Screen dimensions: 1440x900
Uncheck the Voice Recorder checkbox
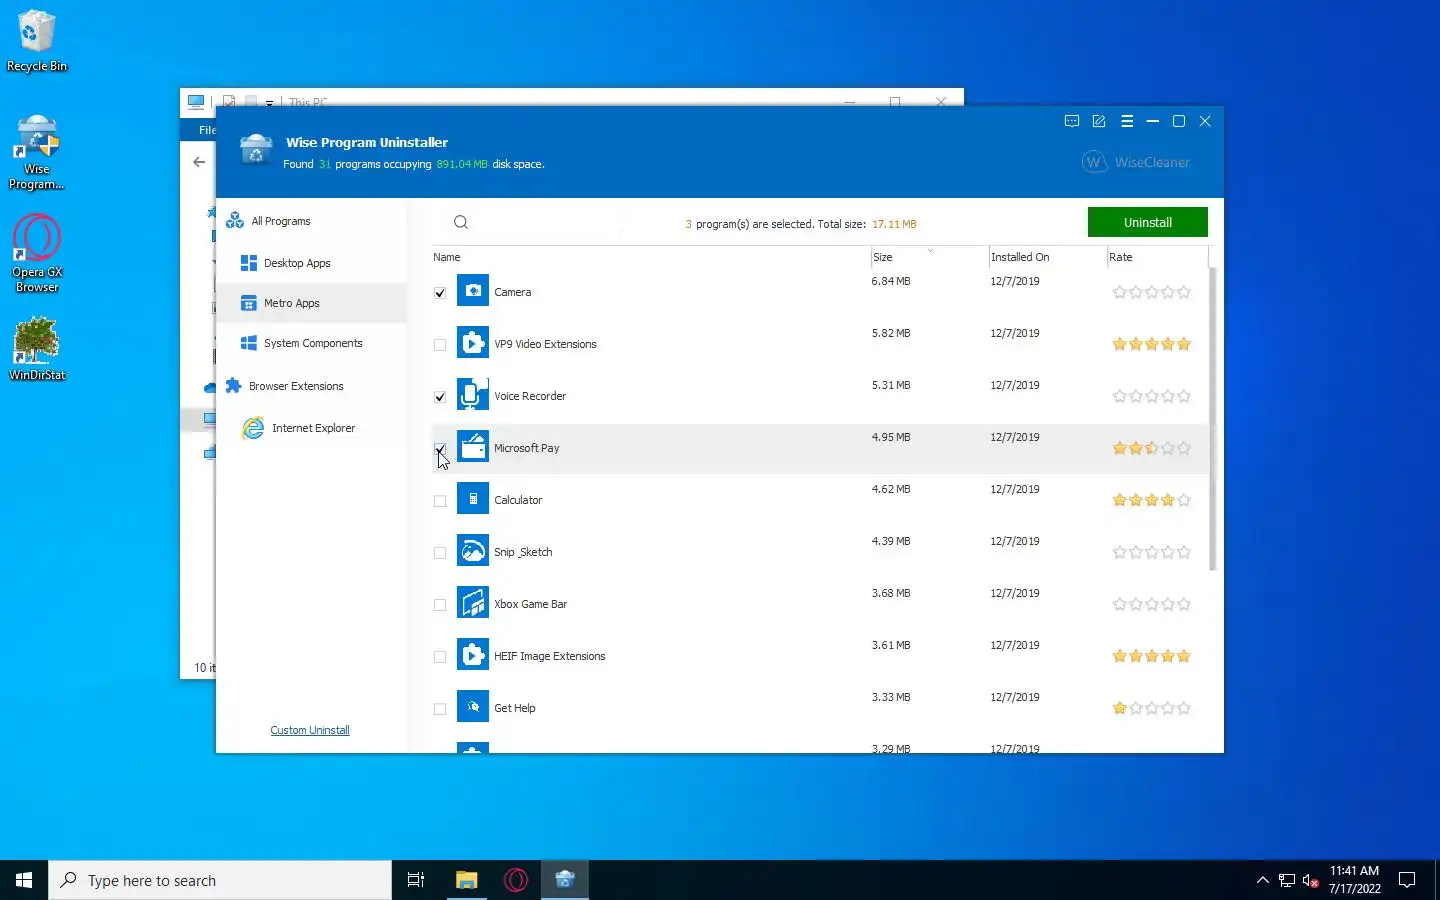(x=440, y=397)
